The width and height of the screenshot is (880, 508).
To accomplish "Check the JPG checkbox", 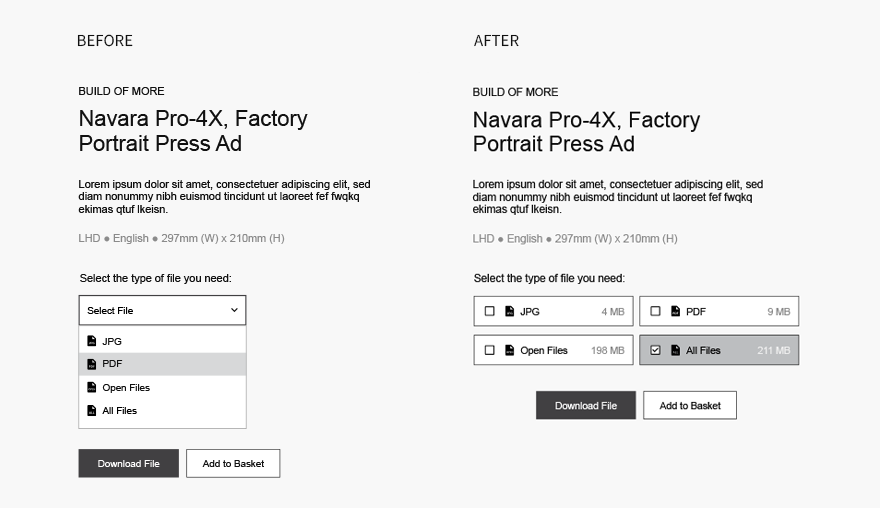I will (489, 311).
